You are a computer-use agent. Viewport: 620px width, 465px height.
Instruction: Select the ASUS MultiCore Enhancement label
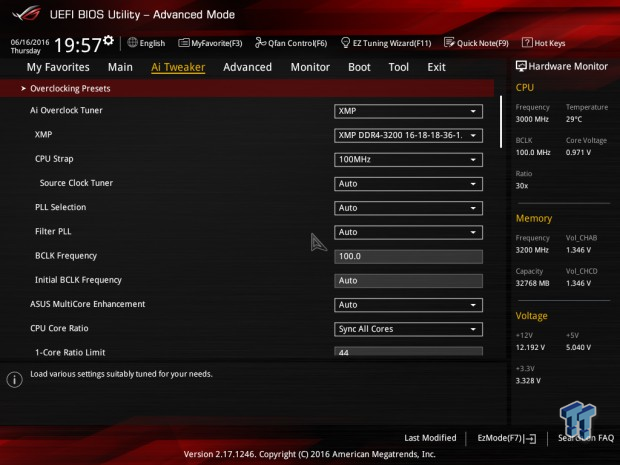pyautogui.click(x=87, y=304)
